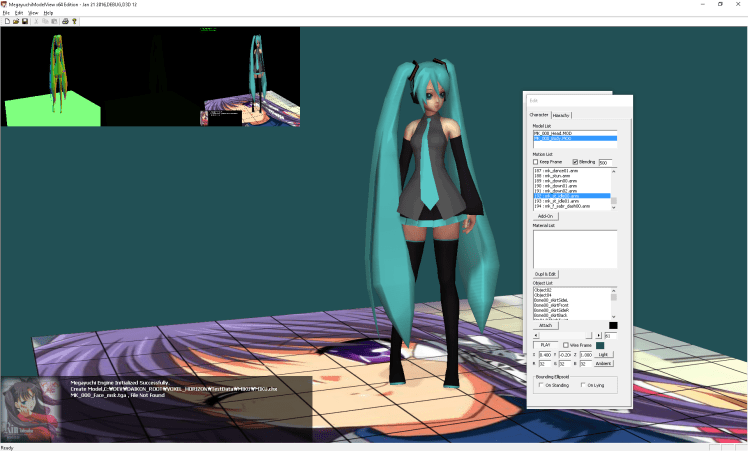Click the ambient R value field

click(545, 364)
